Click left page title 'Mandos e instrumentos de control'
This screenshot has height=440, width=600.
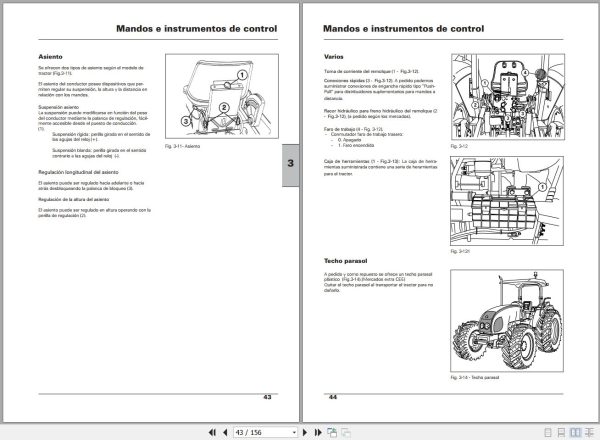point(197,29)
